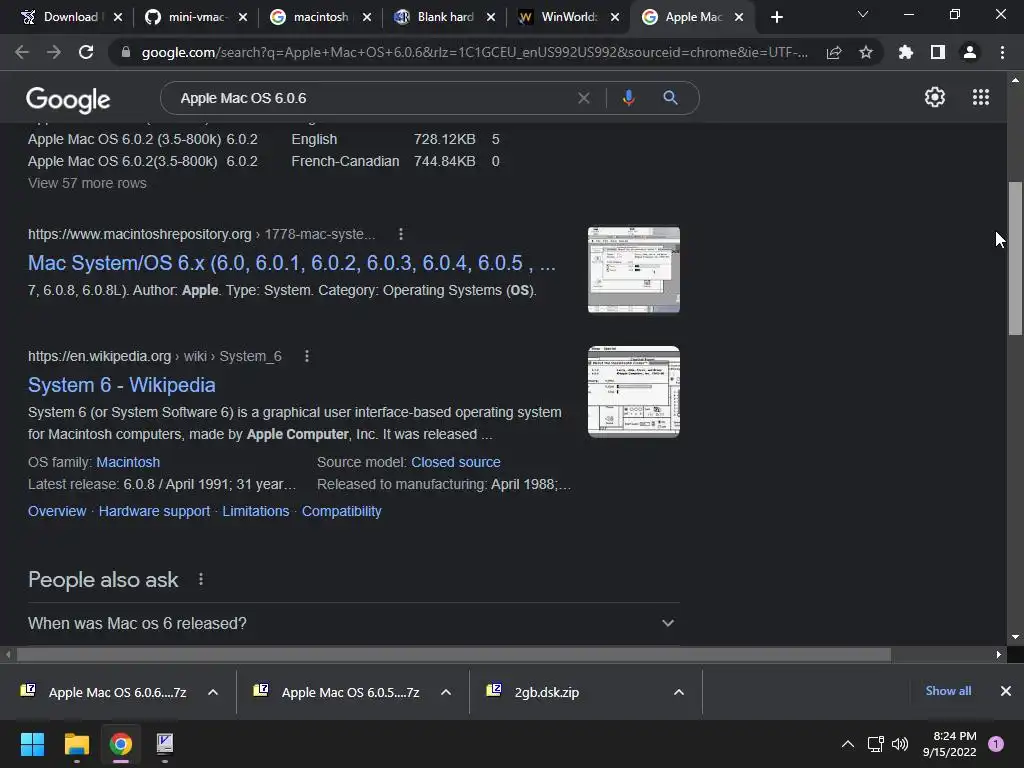1024x768 pixels.
Task: Click the horizontal scrollbar thumb
Action: click(x=454, y=654)
